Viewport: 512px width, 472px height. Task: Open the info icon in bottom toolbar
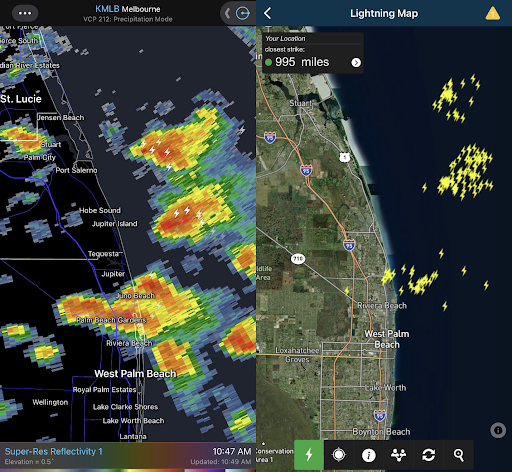[369, 455]
